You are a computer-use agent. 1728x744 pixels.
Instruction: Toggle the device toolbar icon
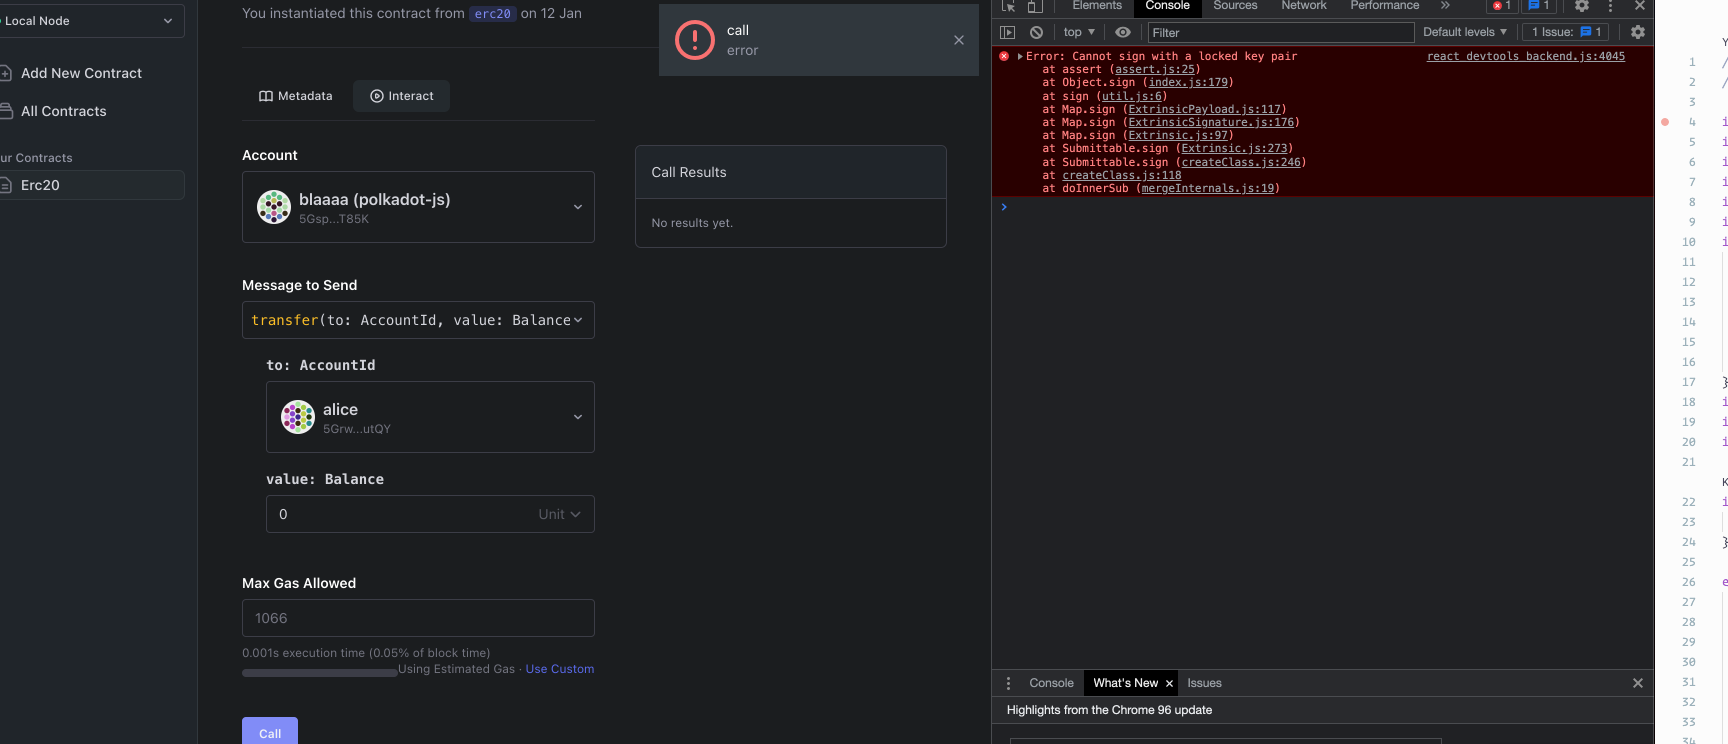coord(1035,6)
